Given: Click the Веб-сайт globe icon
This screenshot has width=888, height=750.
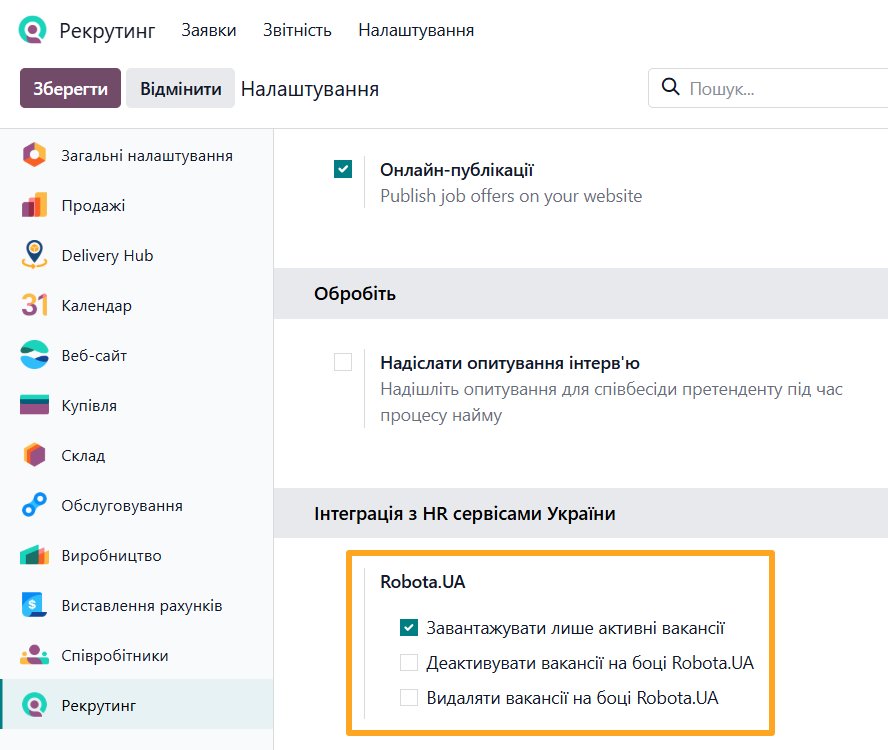Looking at the screenshot, I should (35, 355).
